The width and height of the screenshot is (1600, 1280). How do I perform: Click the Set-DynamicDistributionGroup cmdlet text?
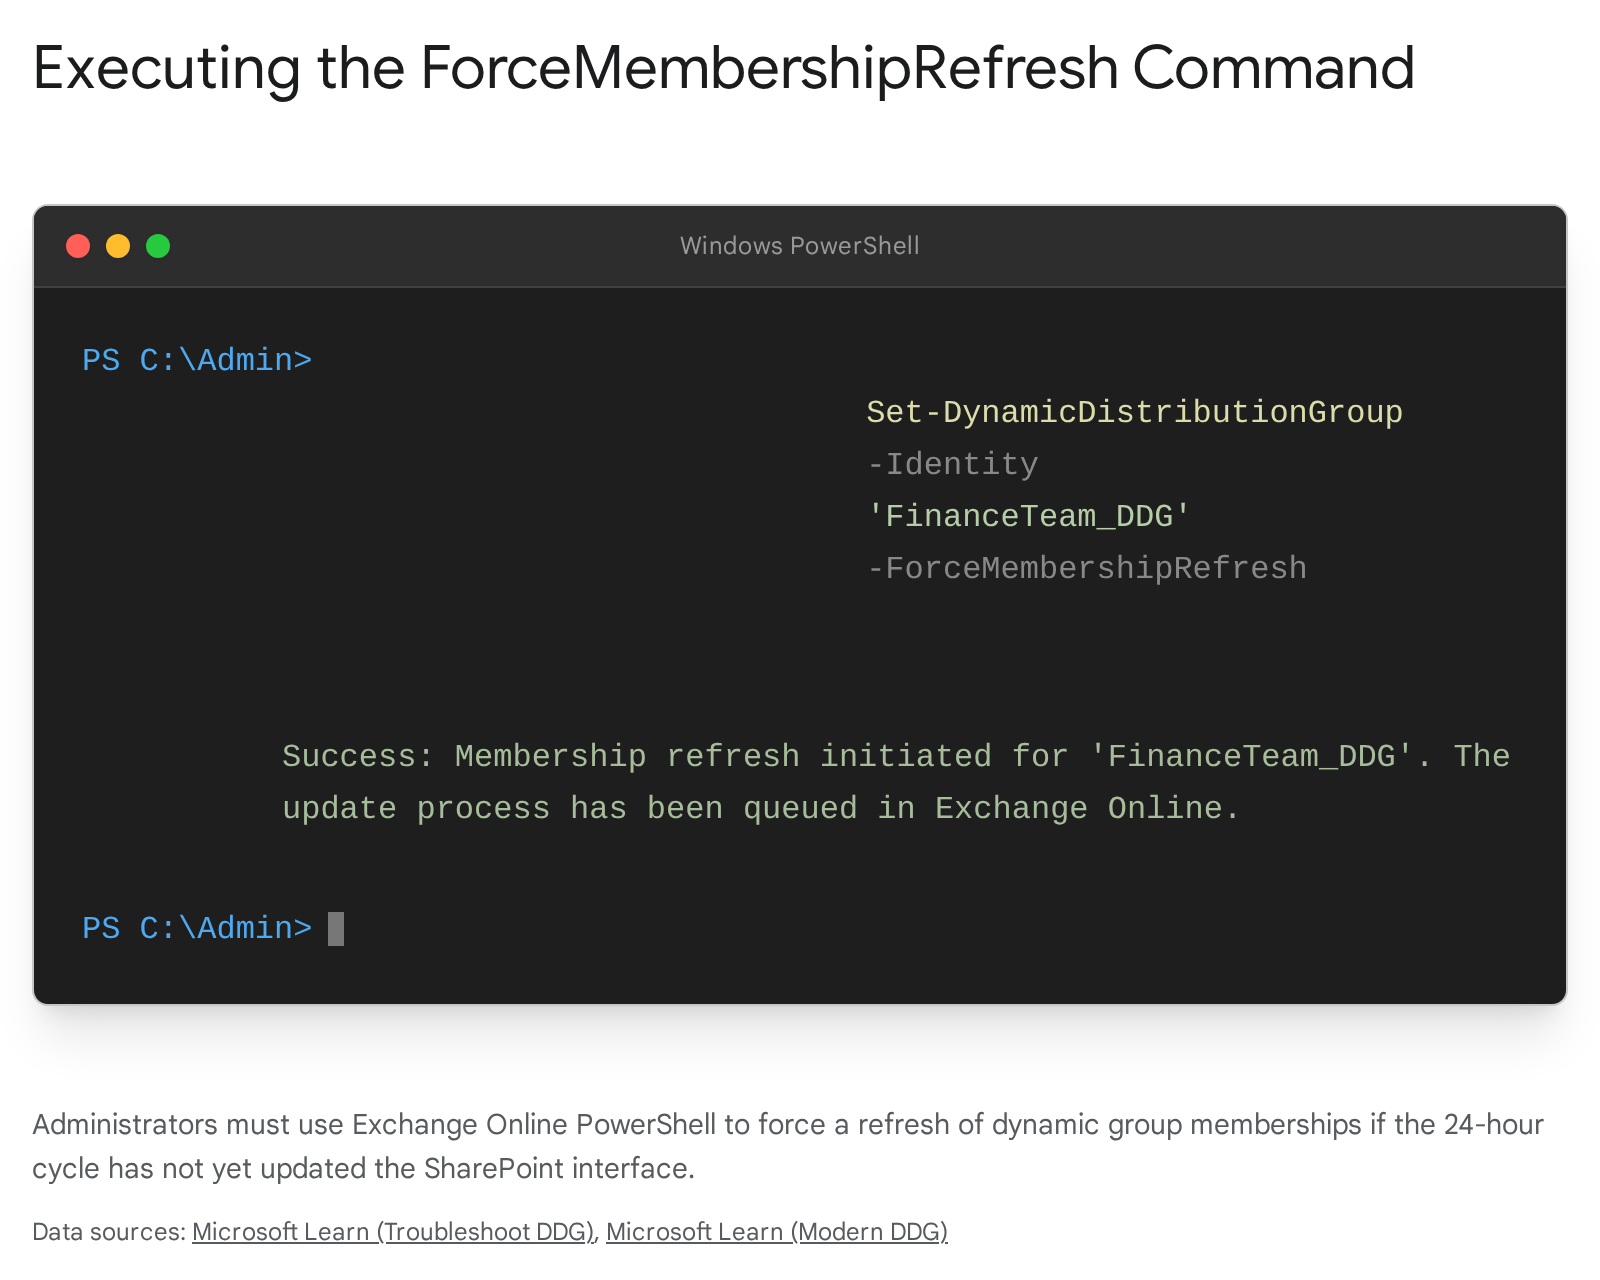click(x=1134, y=412)
